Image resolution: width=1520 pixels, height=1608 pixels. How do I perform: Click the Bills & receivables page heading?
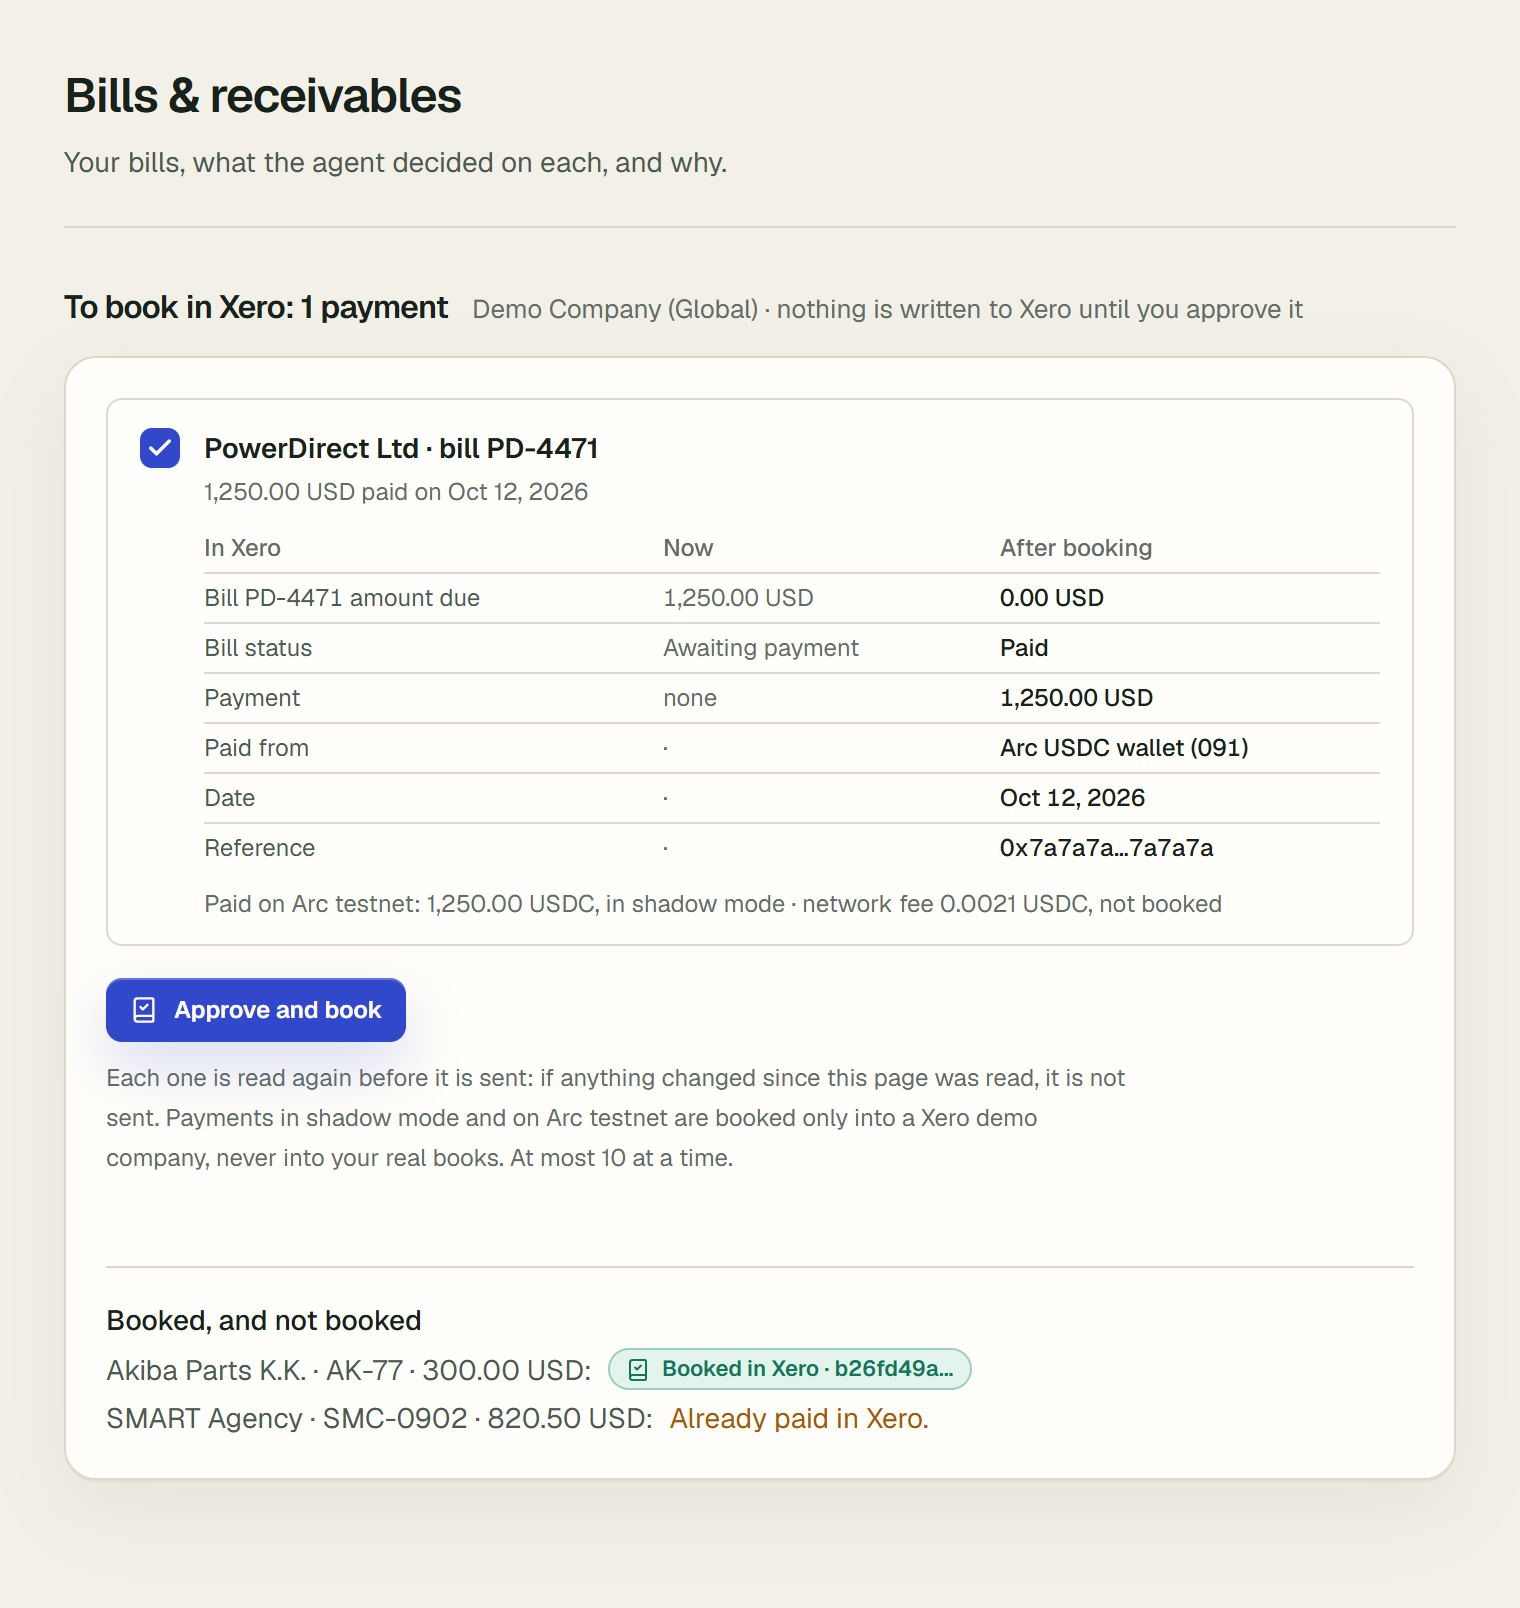(x=263, y=96)
